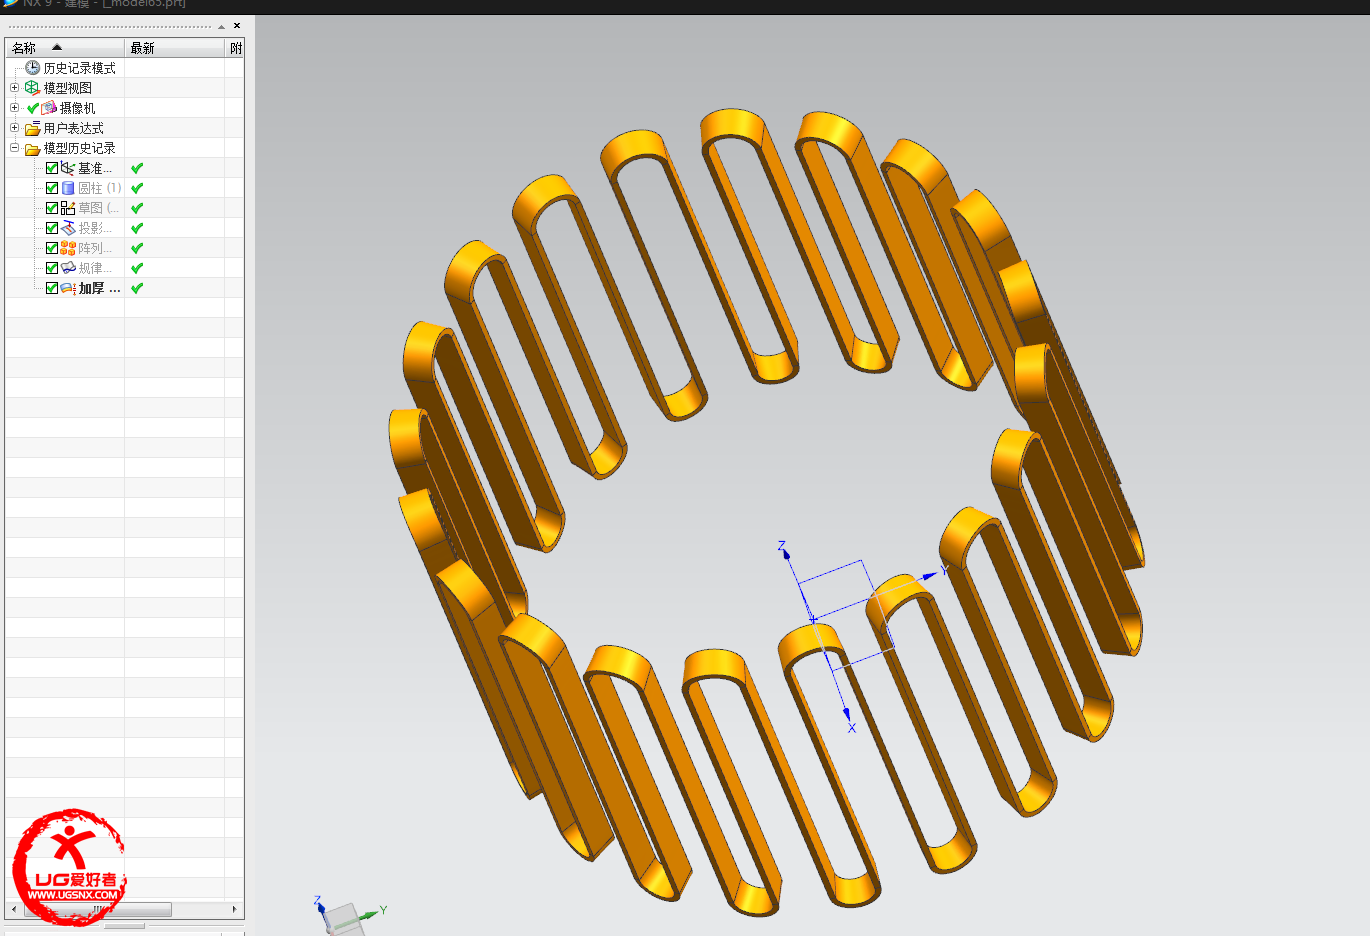
Task: Sort by the 名称 column header
Action: coord(65,48)
